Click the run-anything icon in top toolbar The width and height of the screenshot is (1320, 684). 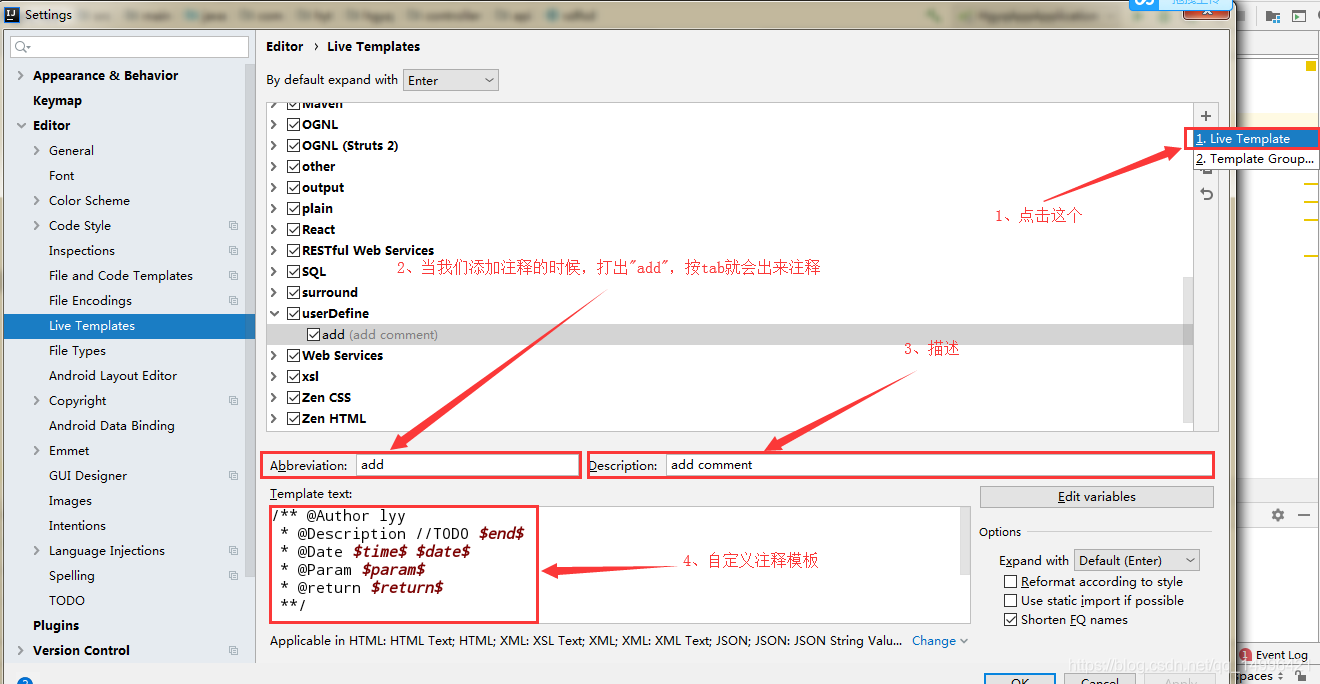click(x=1299, y=16)
